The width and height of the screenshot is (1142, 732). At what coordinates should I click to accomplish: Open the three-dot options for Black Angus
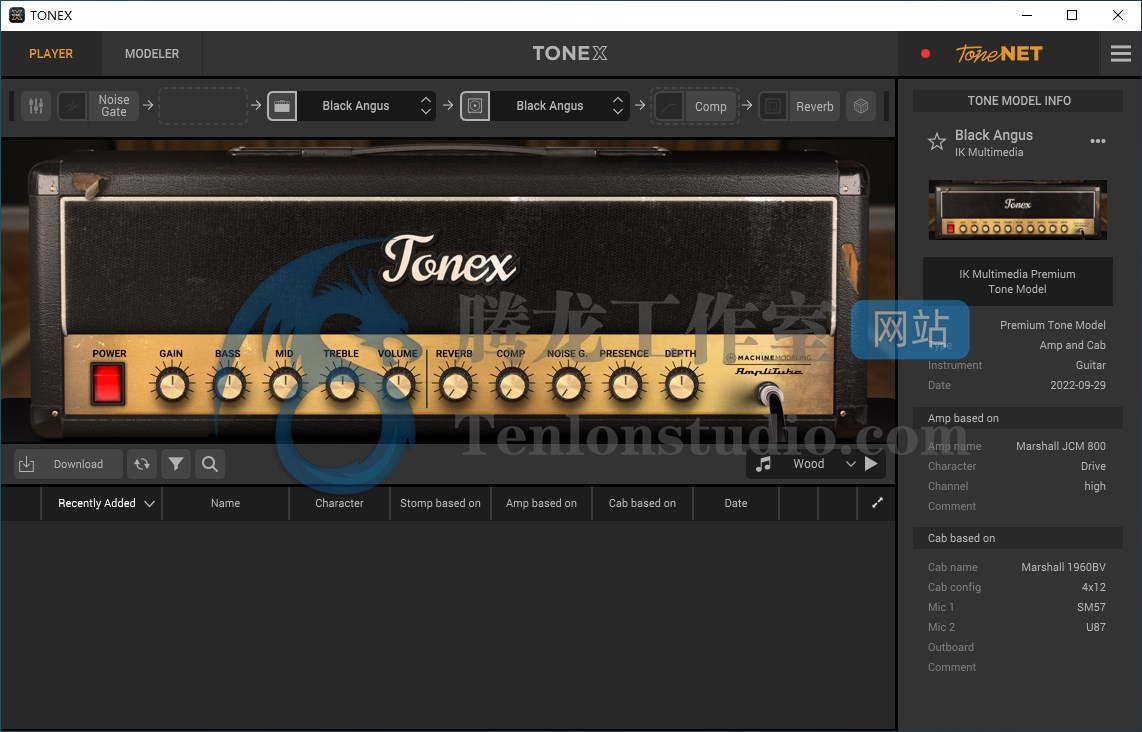click(1098, 141)
